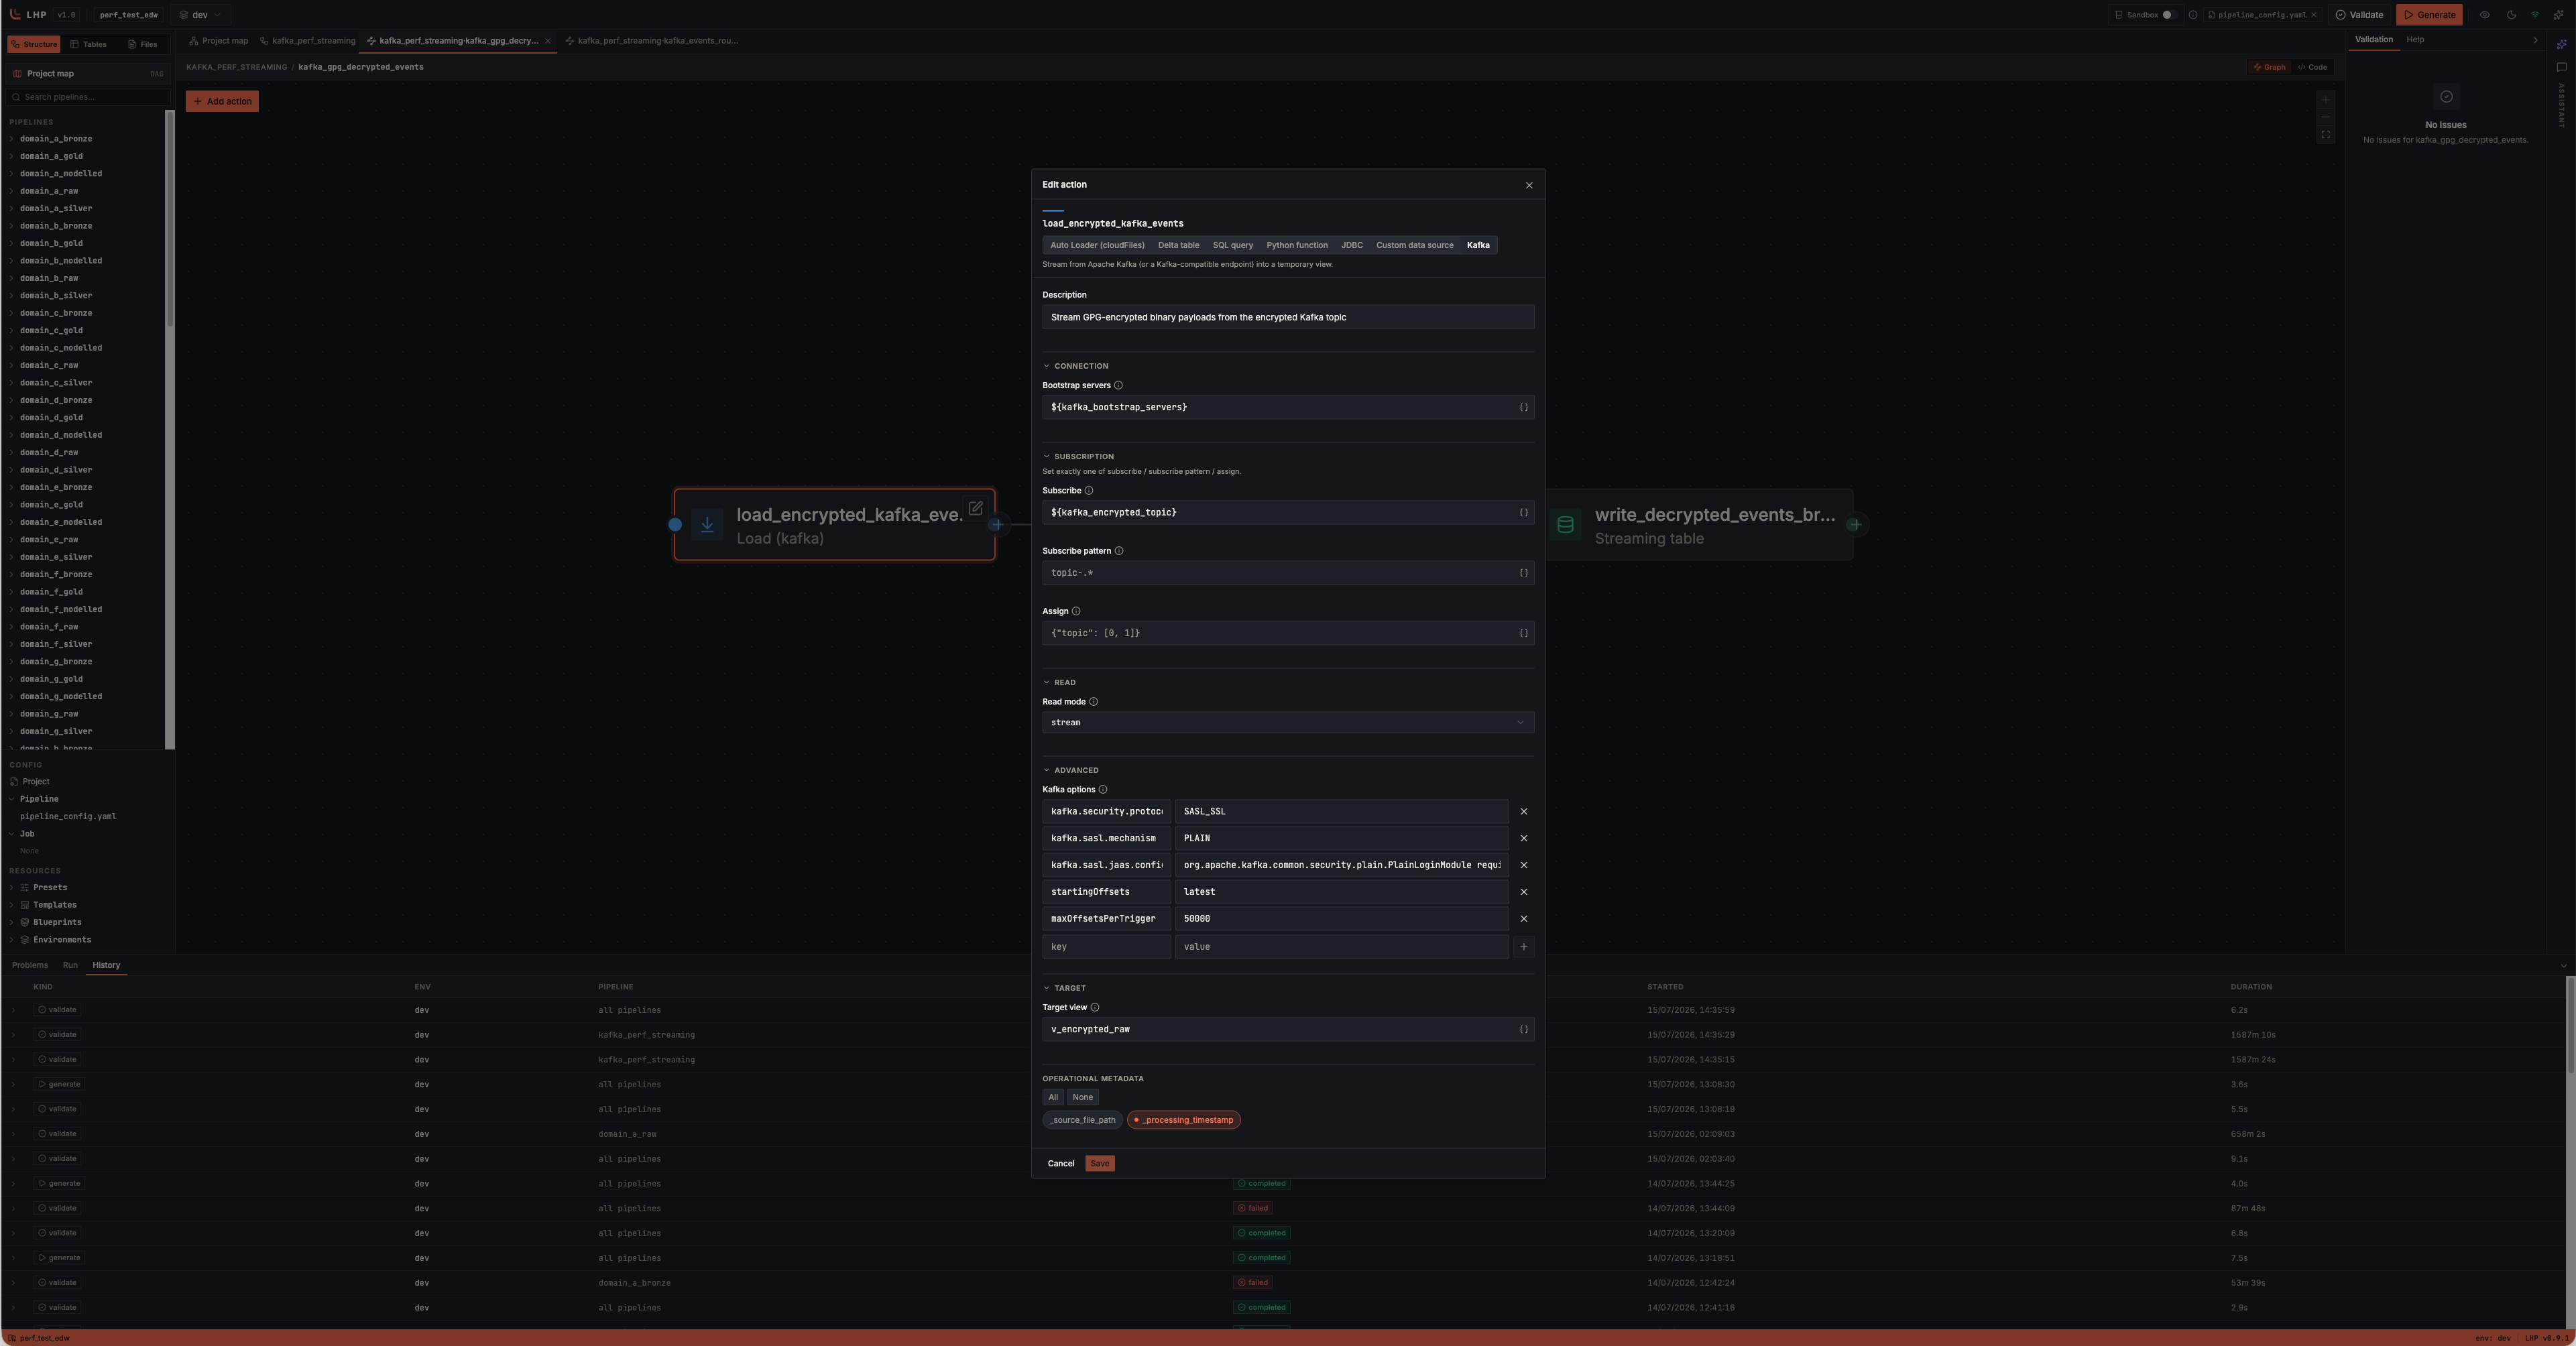Open the chat bubble in Assistant rail
The image size is (2576, 1346).
coord(2561,68)
